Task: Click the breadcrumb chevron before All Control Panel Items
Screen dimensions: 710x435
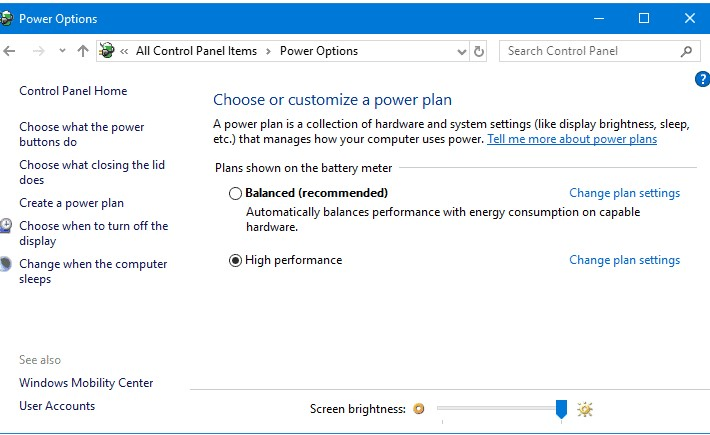Action: click(x=124, y=51)
